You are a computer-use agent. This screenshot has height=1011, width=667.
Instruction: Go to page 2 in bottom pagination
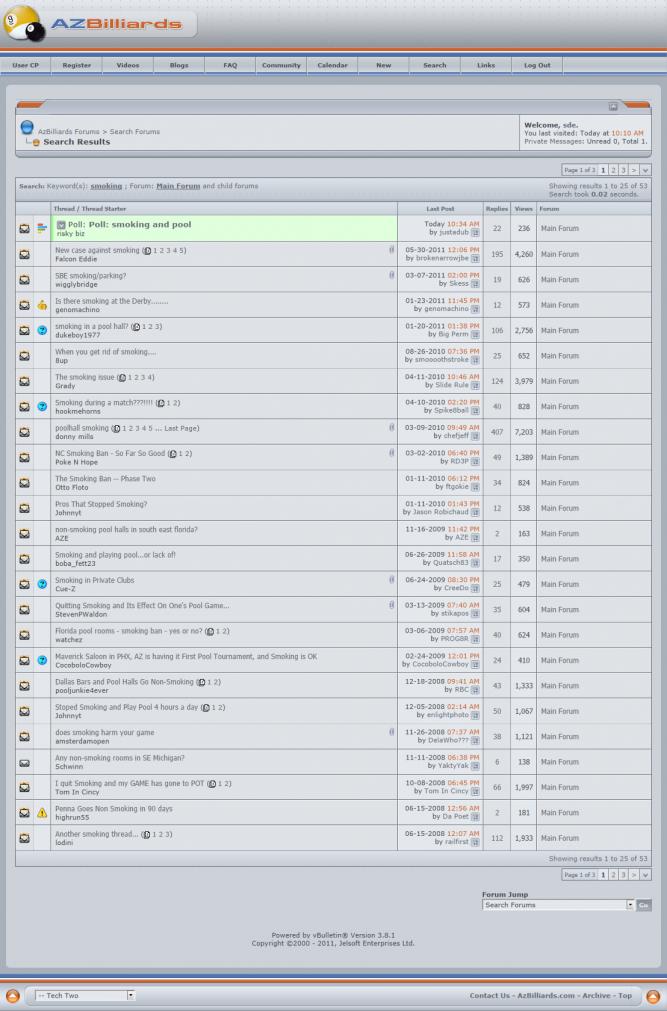612,874
